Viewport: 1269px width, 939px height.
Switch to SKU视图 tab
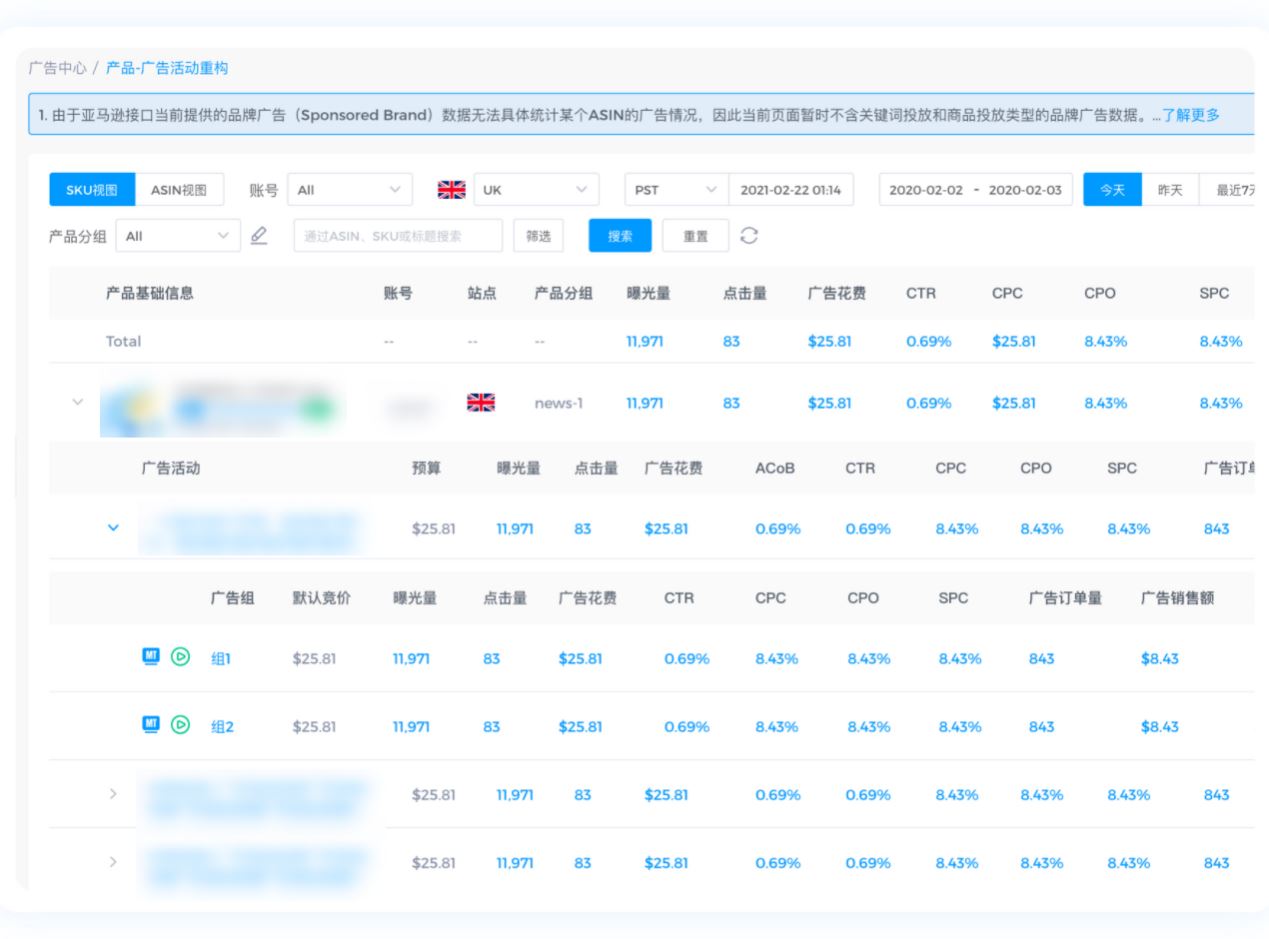click(92, 190)
